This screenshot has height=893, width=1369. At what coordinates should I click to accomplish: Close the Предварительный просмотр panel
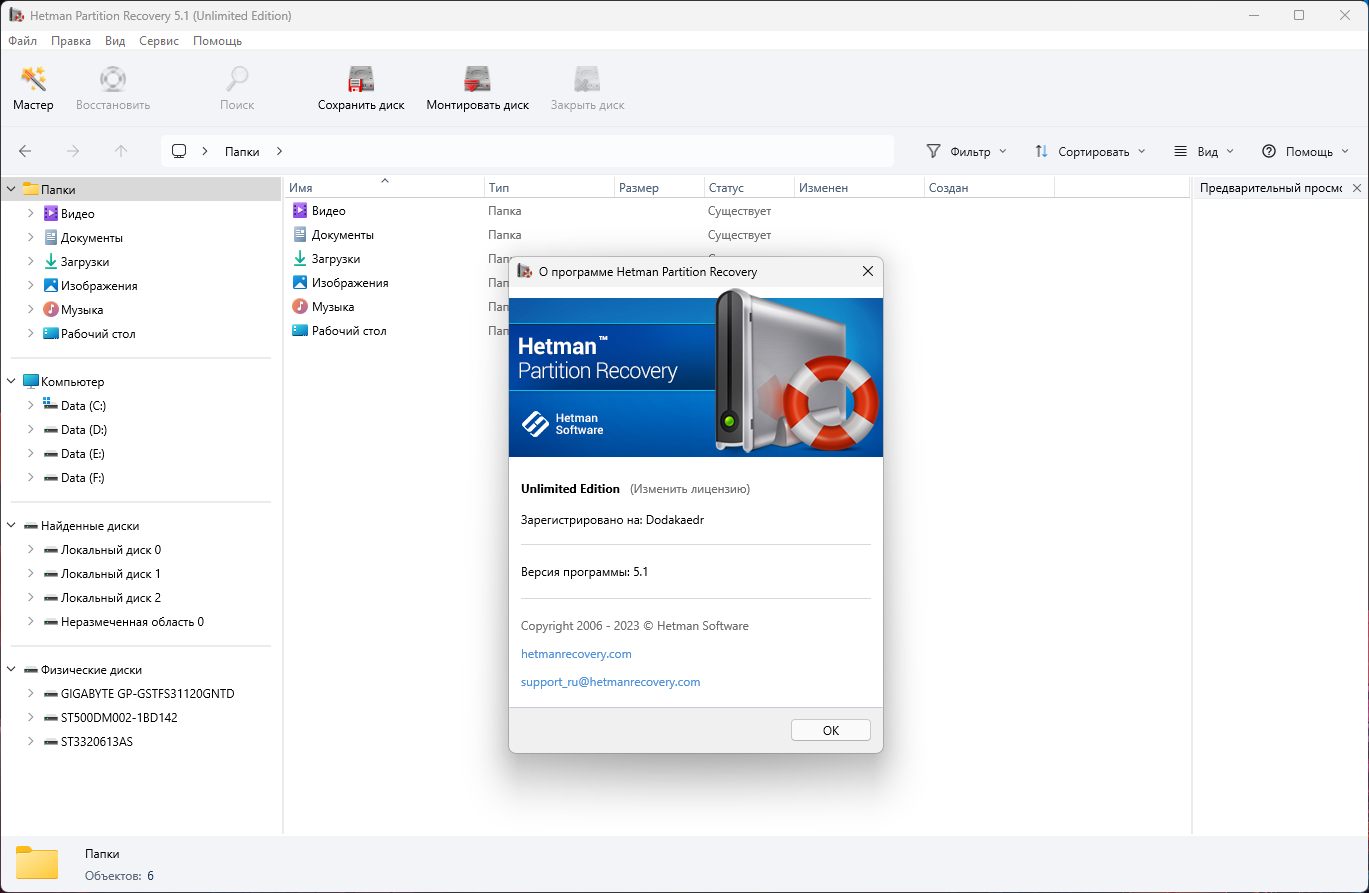click(x=1357, y=188)
